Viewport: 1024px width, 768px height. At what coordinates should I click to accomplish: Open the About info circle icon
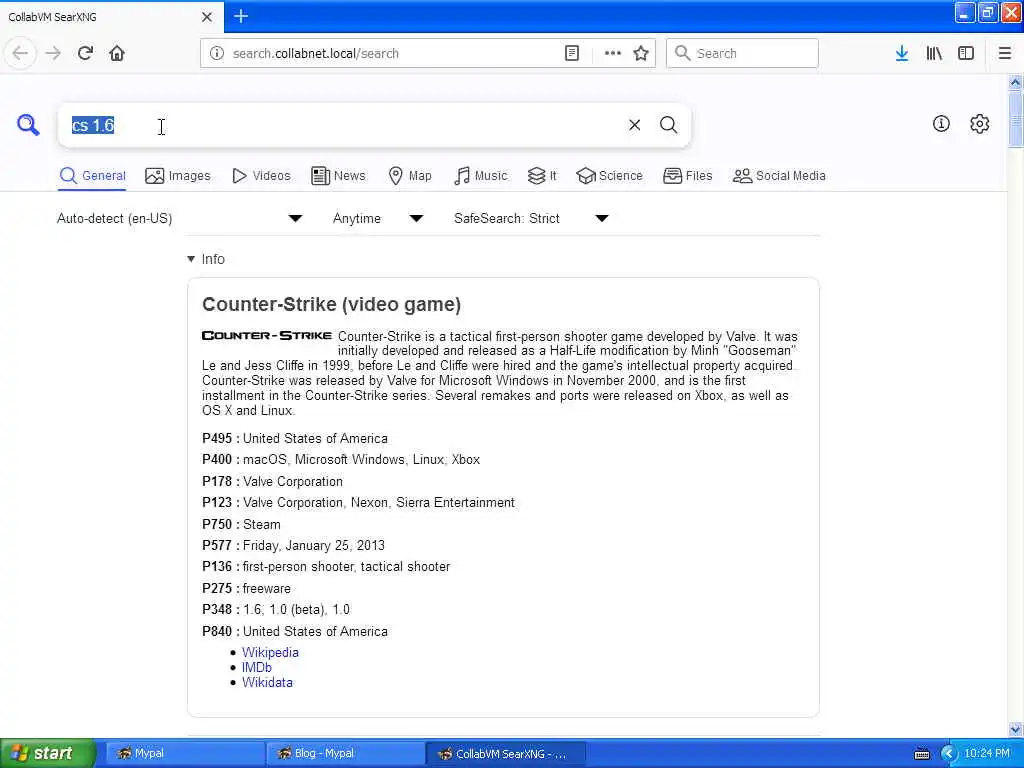click(941, 123)
